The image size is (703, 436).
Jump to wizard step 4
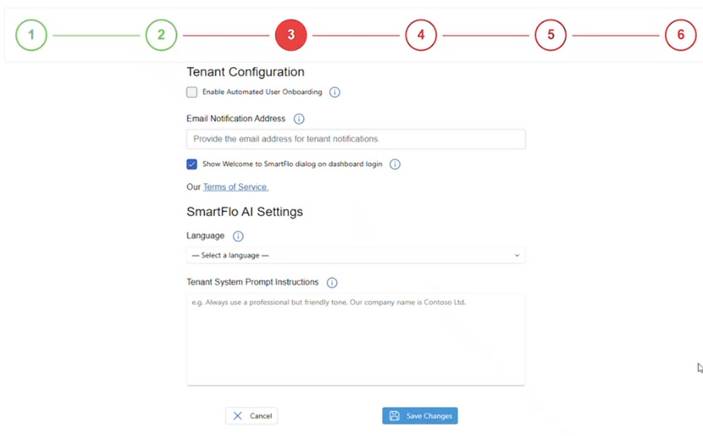point(421,35)
